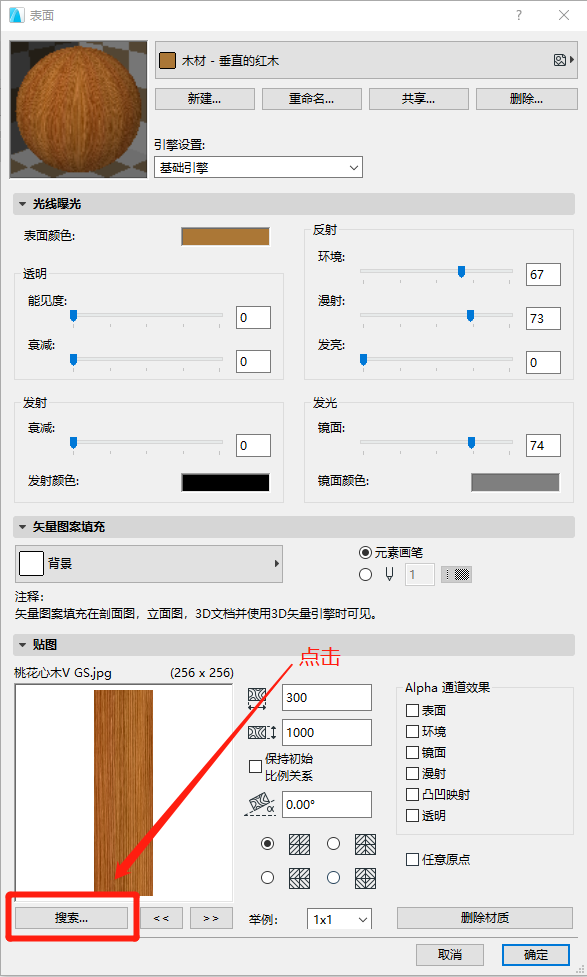Image resolution: width=587 pixels, height=977 pixels.
Task: Click the 删除... button
Action: click(527, 99)
